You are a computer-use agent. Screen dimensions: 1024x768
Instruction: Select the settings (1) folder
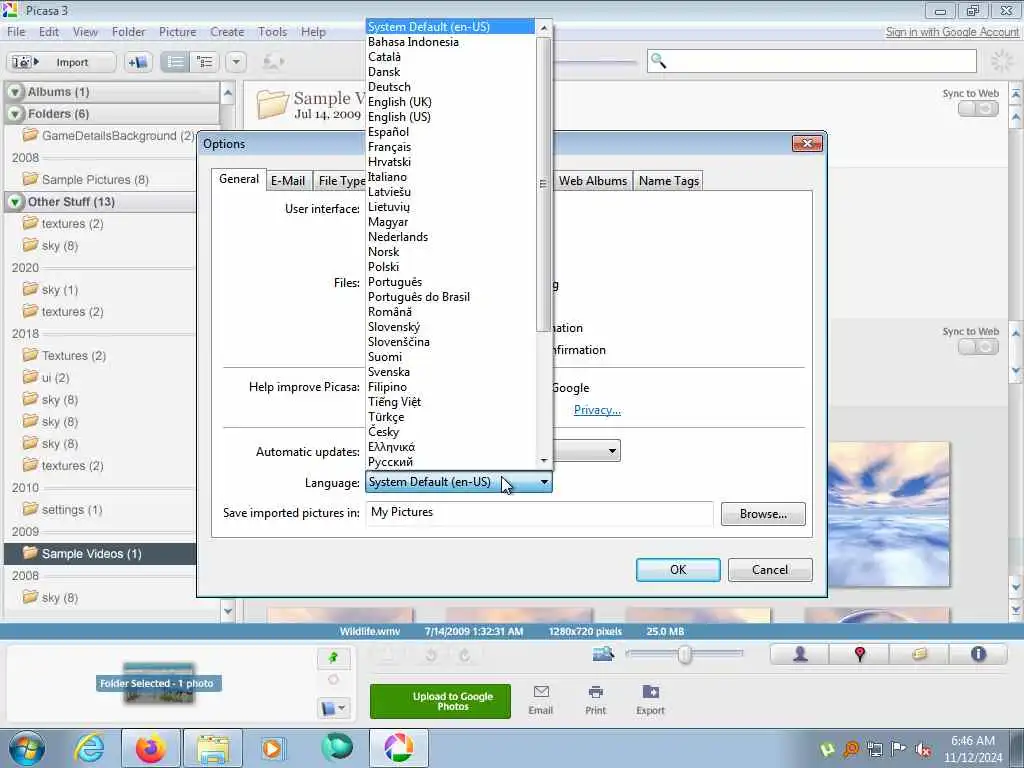coord(72,509)
